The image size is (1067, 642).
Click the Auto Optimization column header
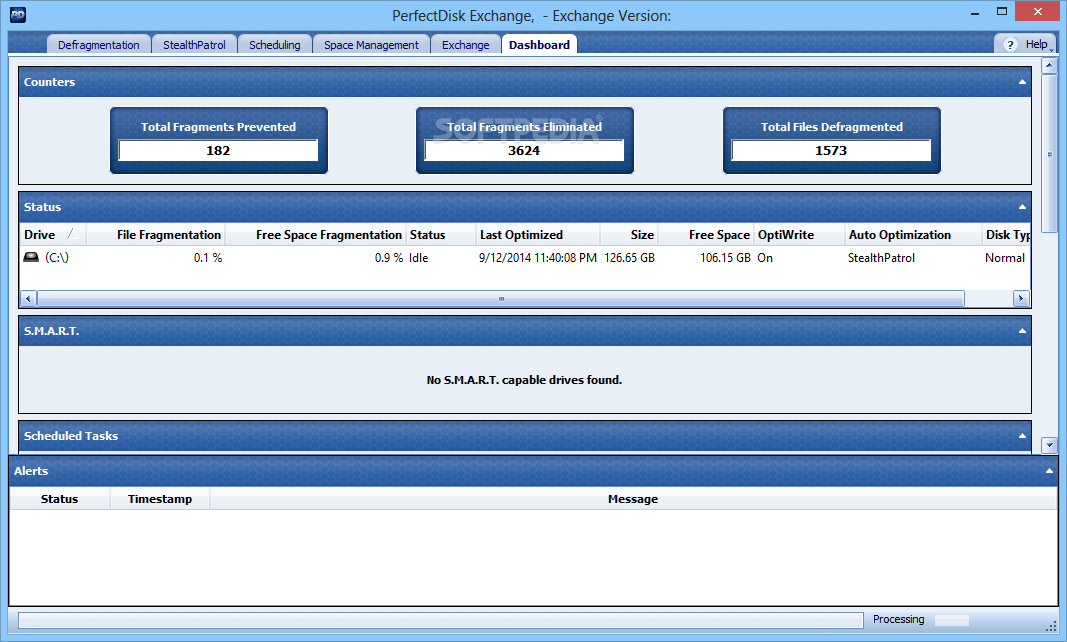[913, 235]
